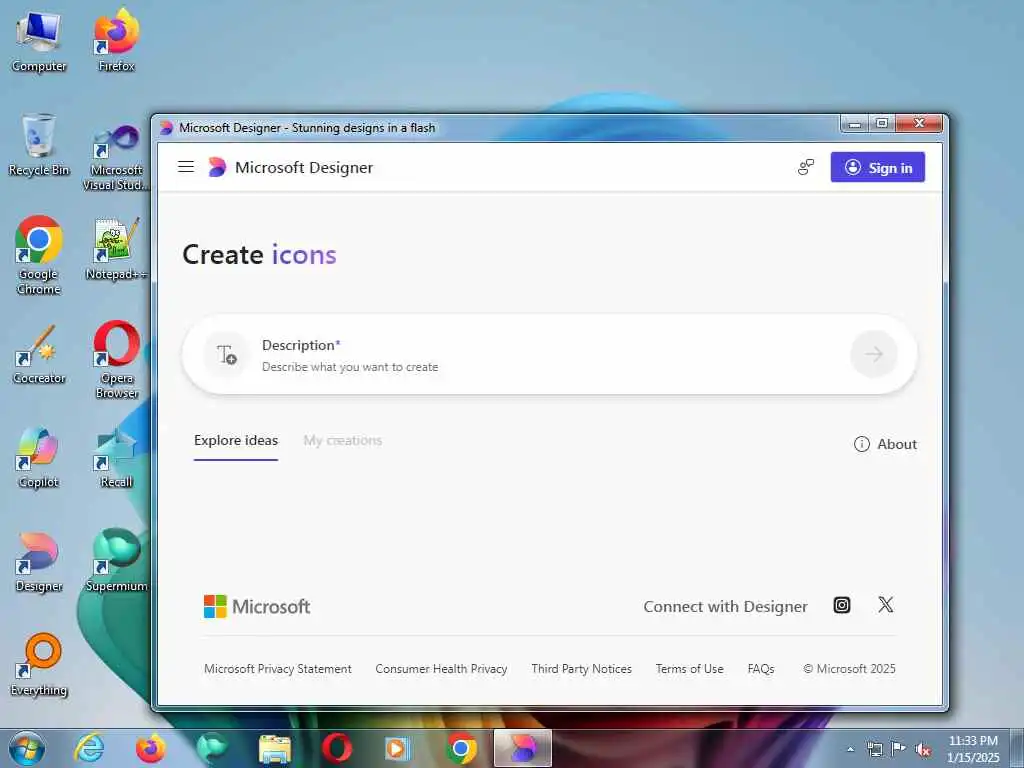This screenshot has height=768, width=1024.
Task: Click the text-add icon in the description box
Action: [x=227, y=355]
